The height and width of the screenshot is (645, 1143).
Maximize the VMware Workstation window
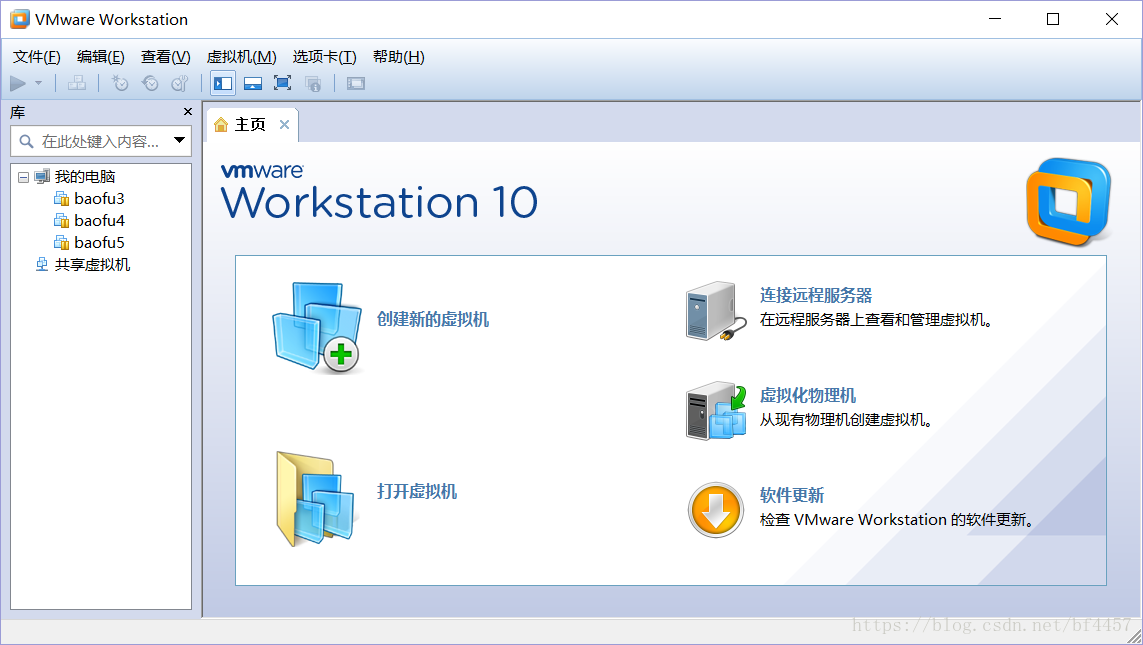coord(1053,19)
